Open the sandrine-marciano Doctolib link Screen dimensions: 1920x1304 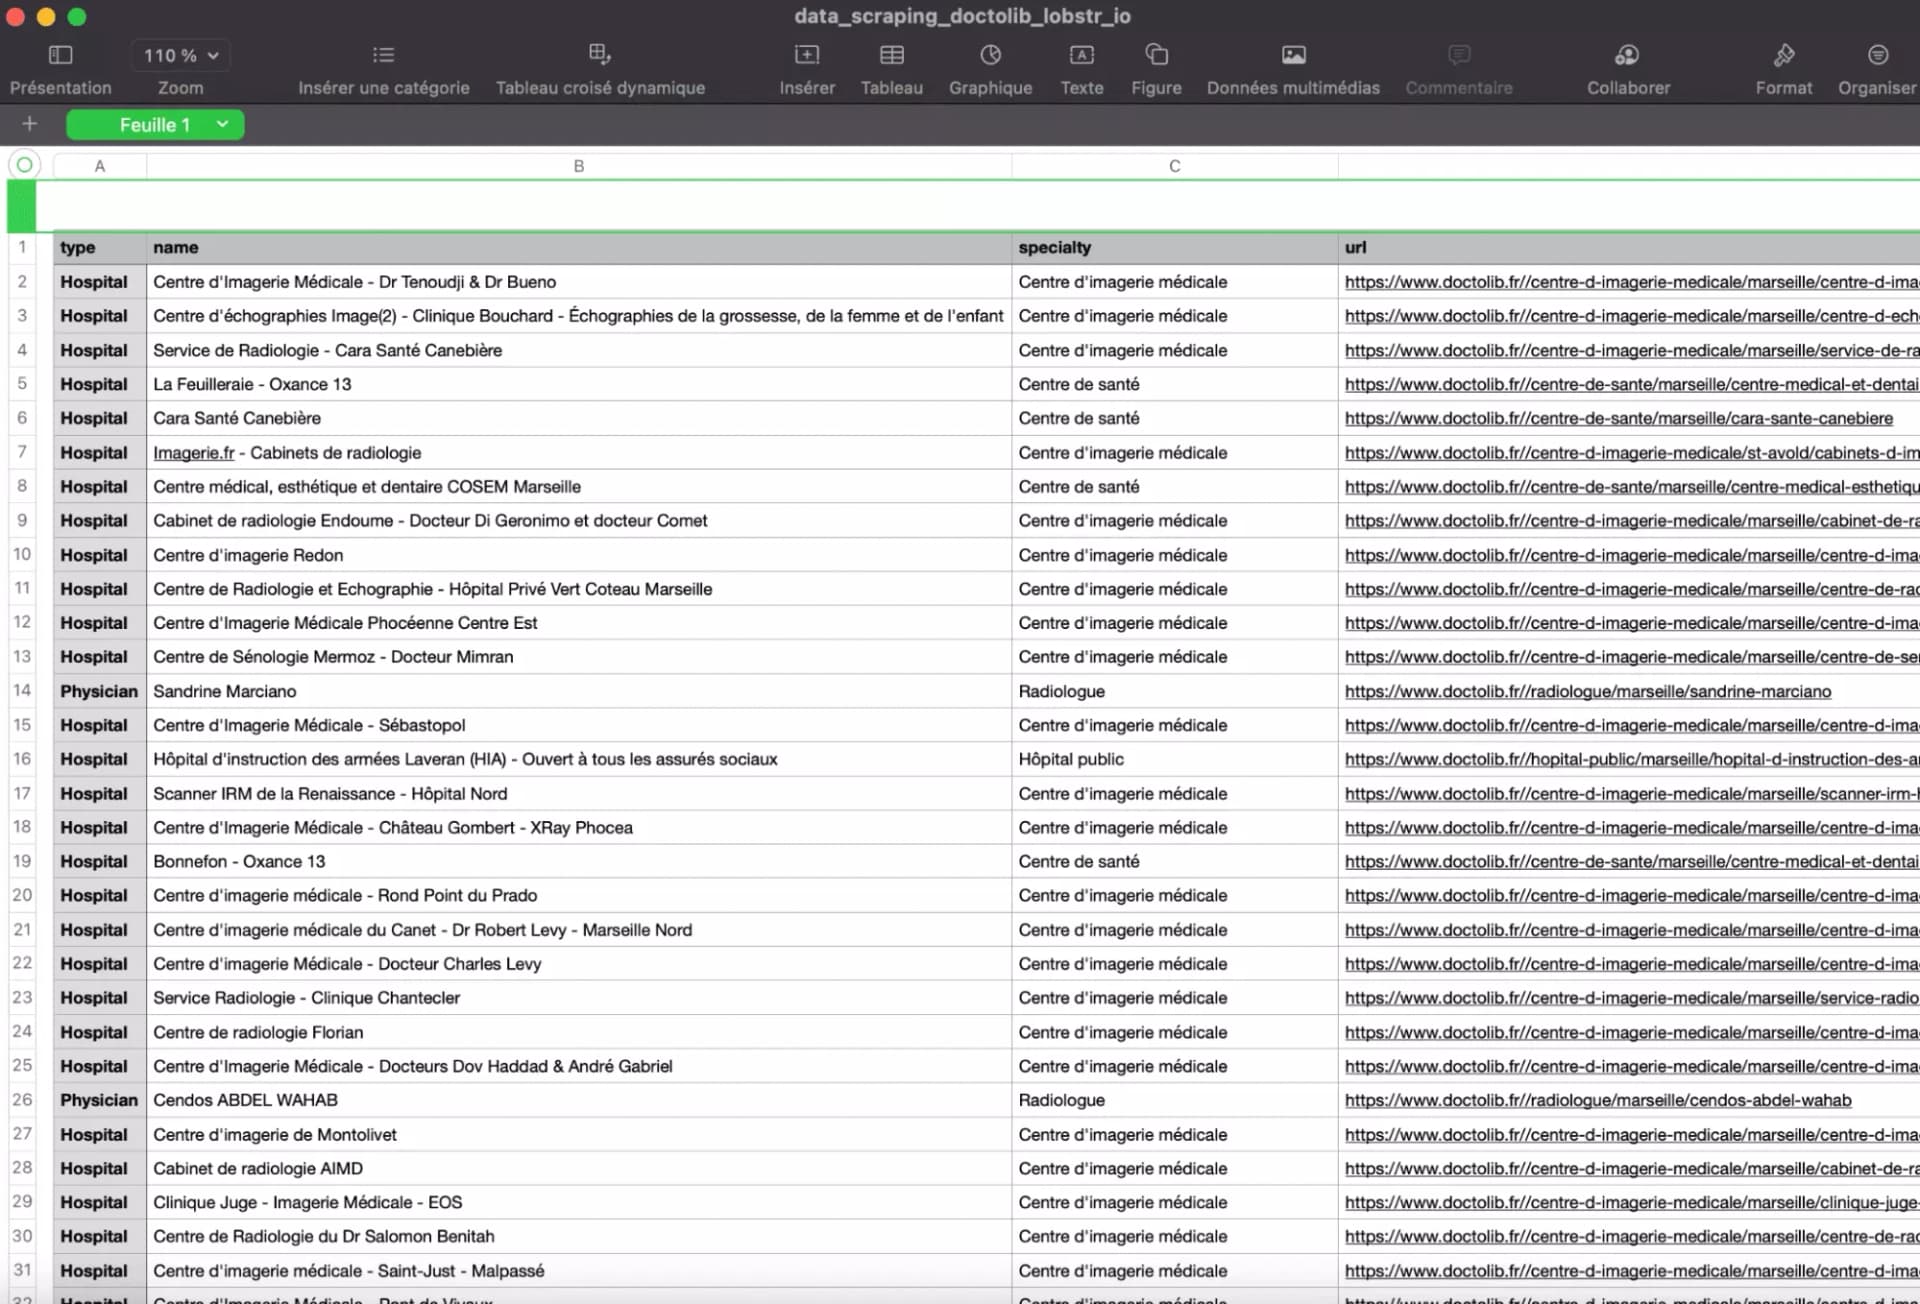(1588, 691)
